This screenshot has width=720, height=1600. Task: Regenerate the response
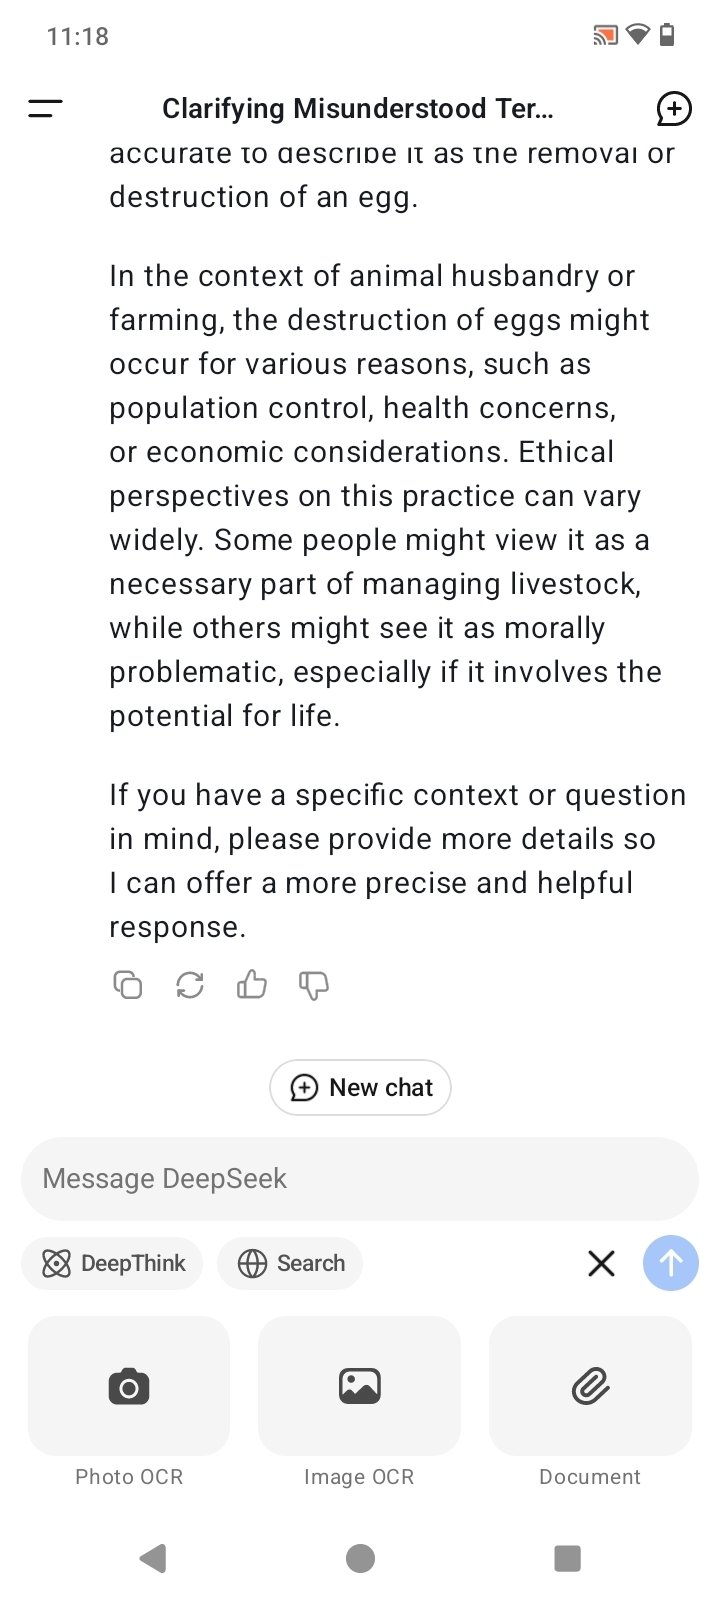click(190, 985)
